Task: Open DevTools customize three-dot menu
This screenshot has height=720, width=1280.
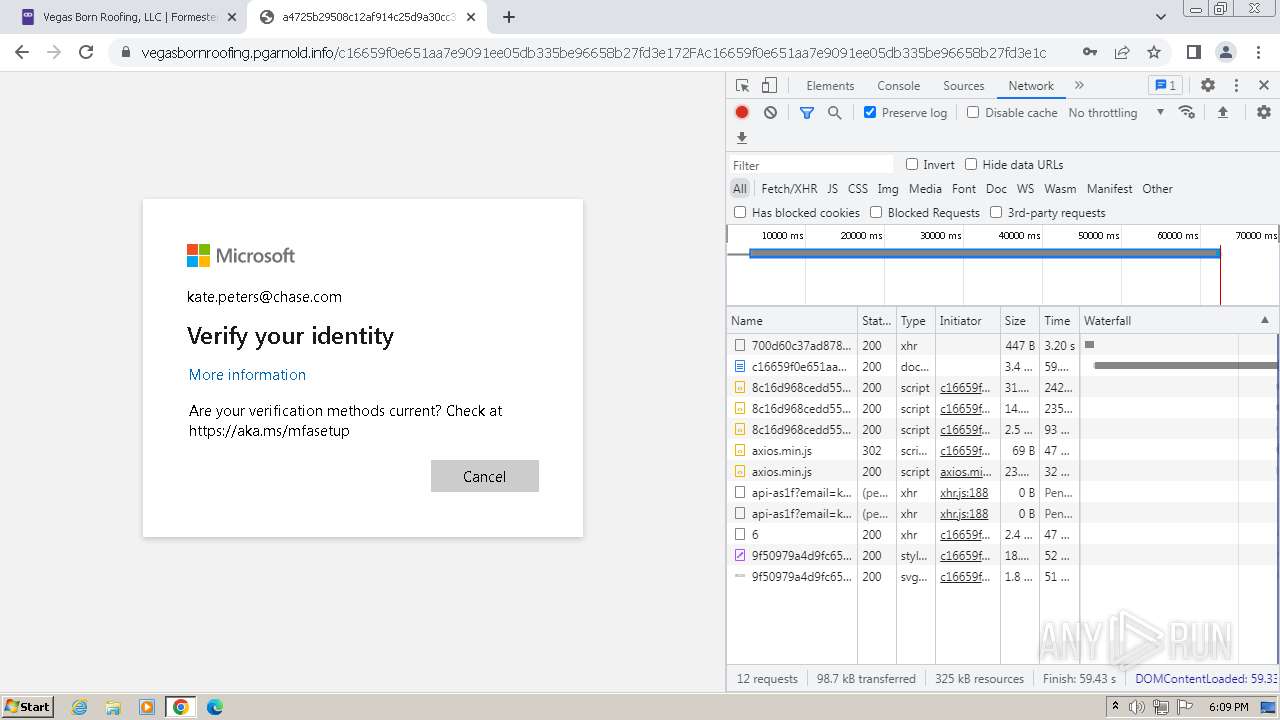Action: click(x=1236, y=86)
